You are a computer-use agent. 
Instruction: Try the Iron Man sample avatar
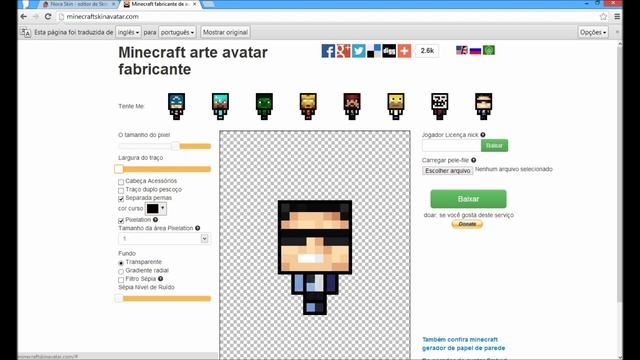[308, 106]
